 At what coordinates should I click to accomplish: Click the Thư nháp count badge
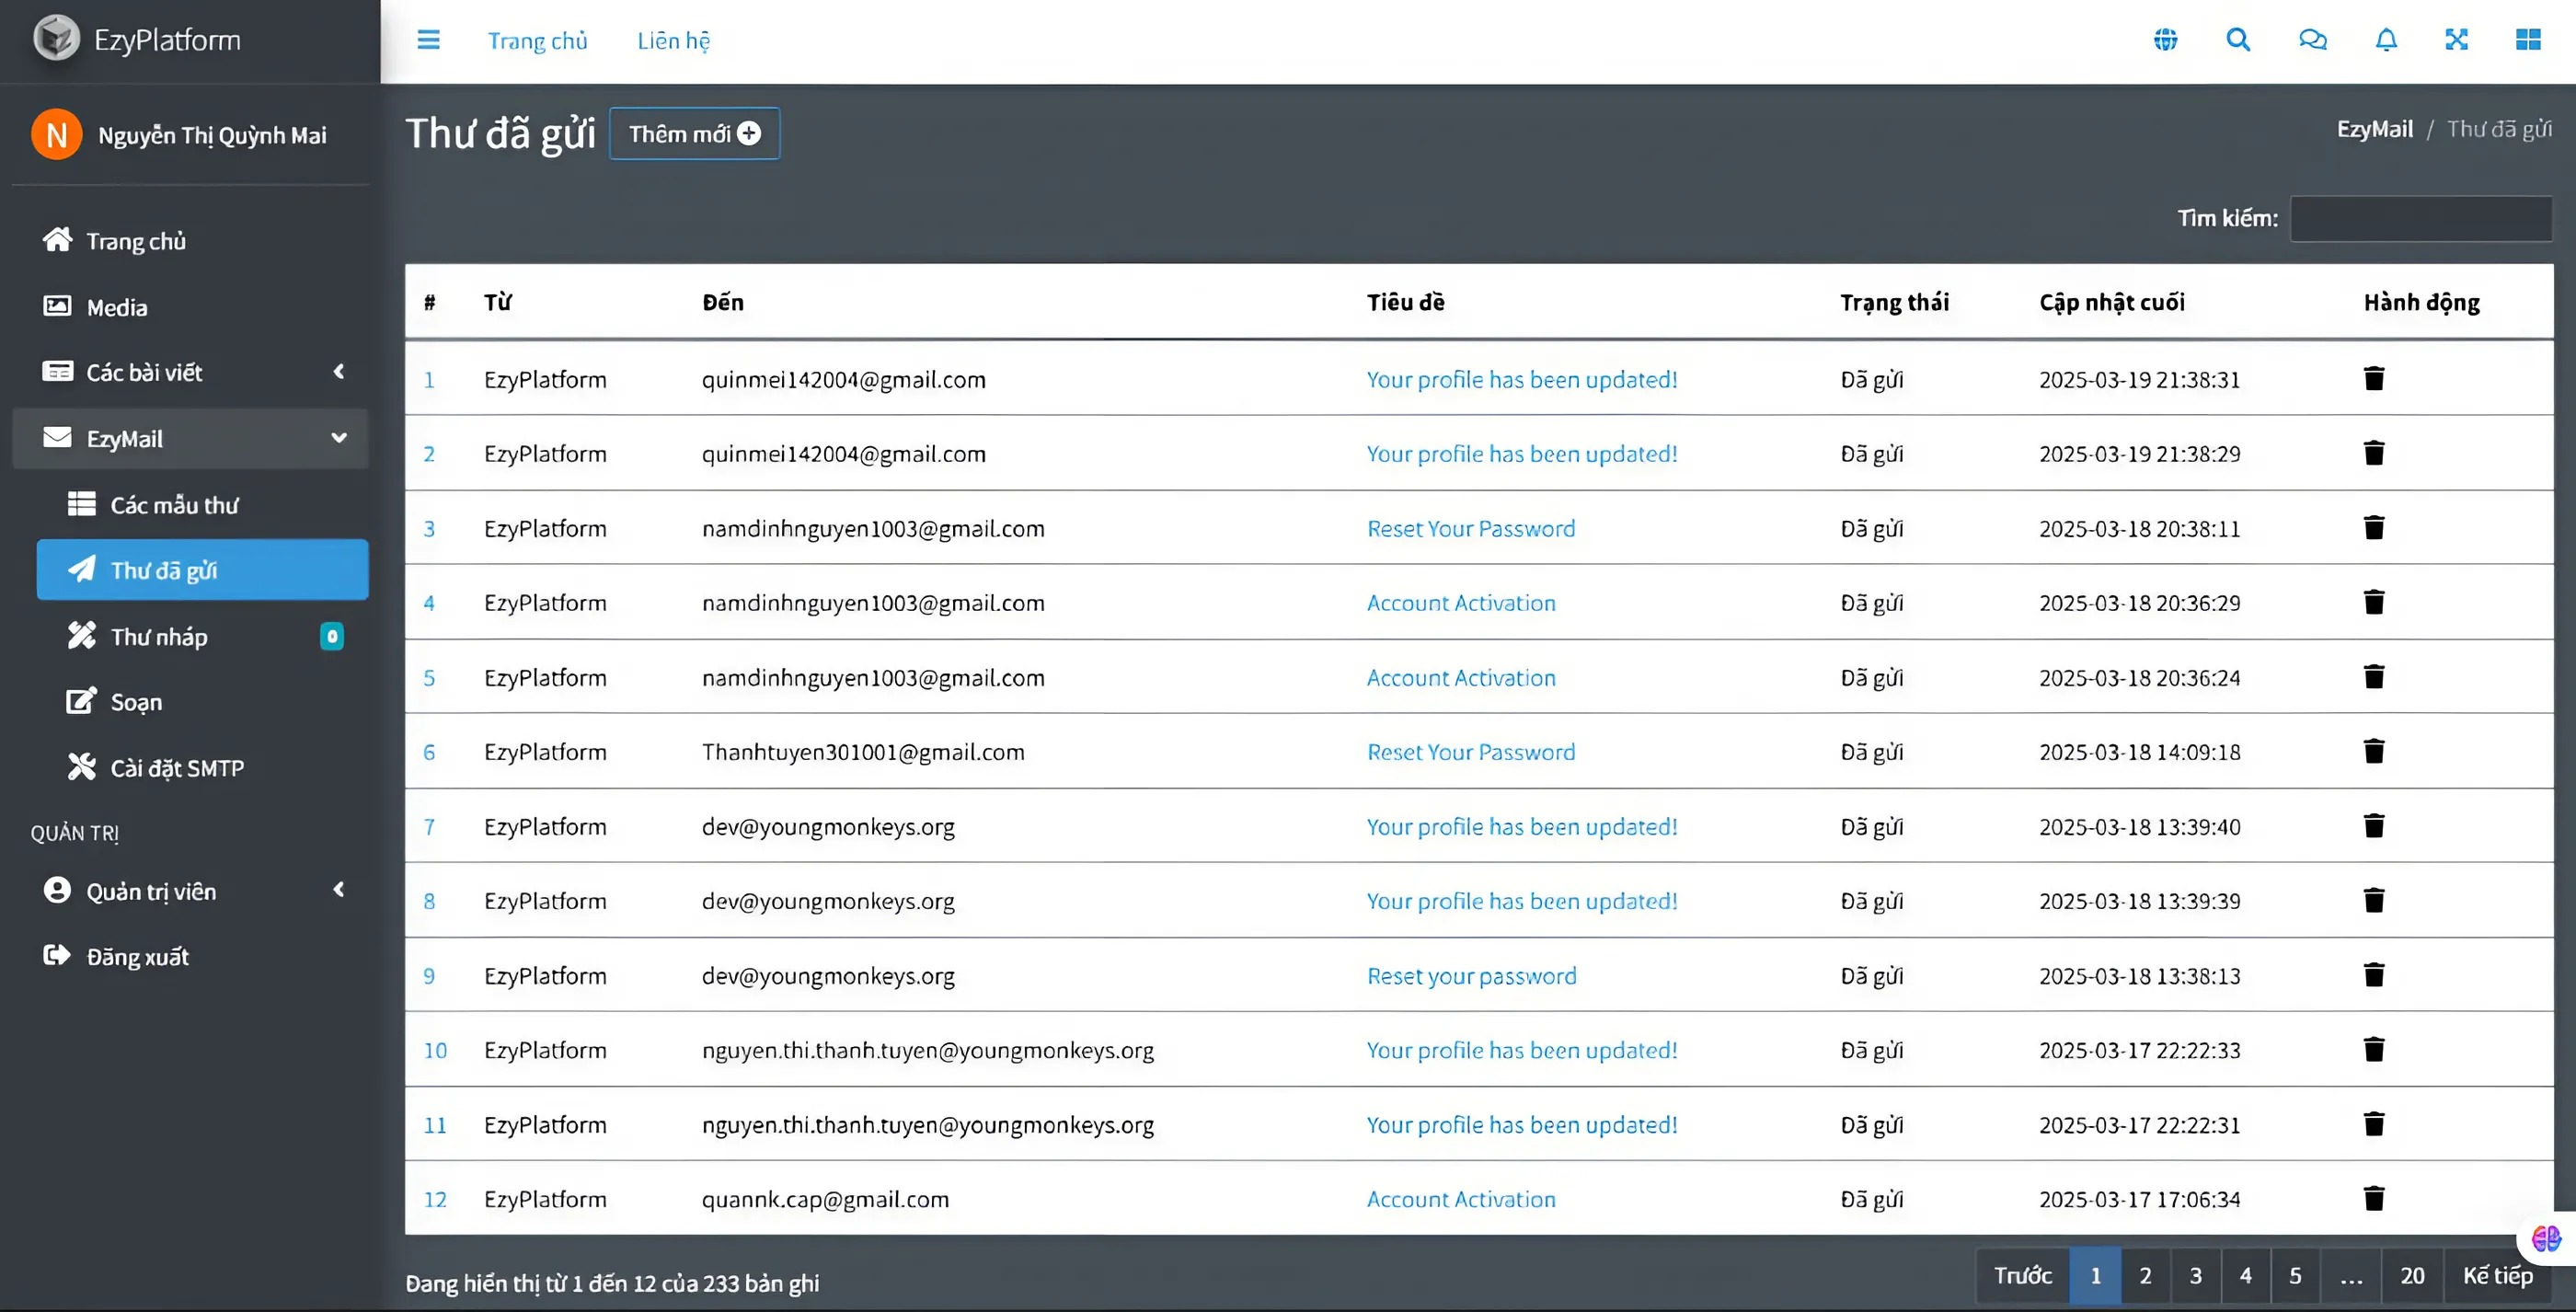pyautogui.click(x=332, y=636)
